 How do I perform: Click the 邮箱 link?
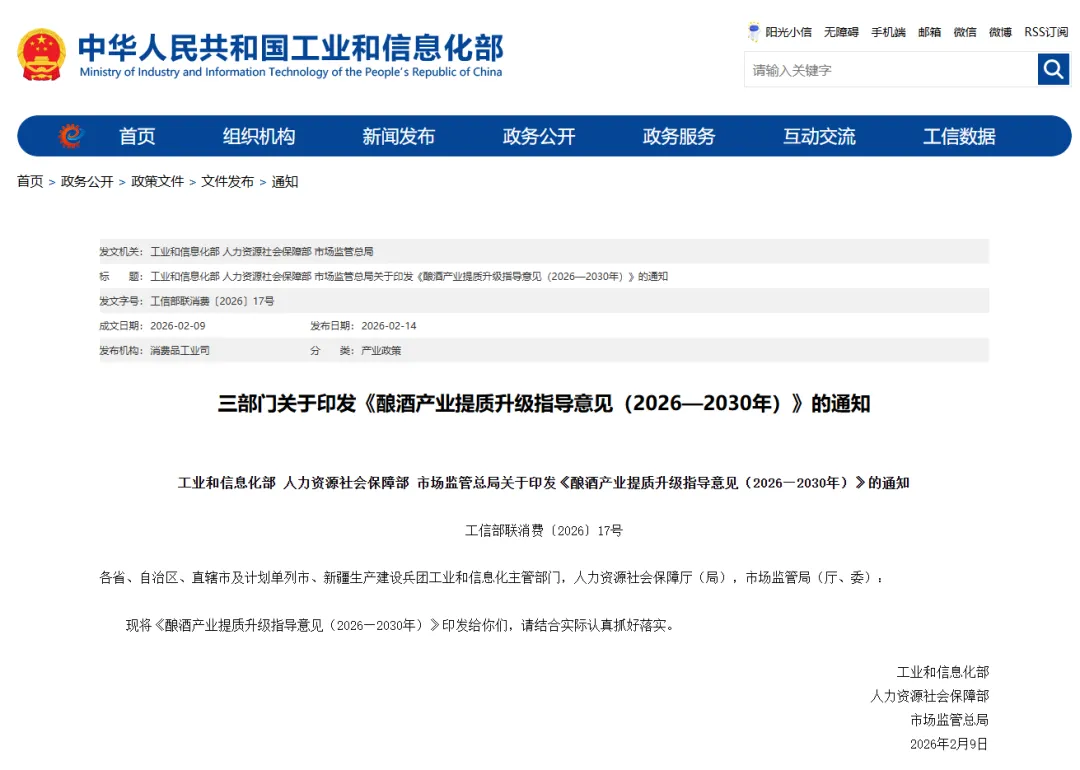pos(930,32)
